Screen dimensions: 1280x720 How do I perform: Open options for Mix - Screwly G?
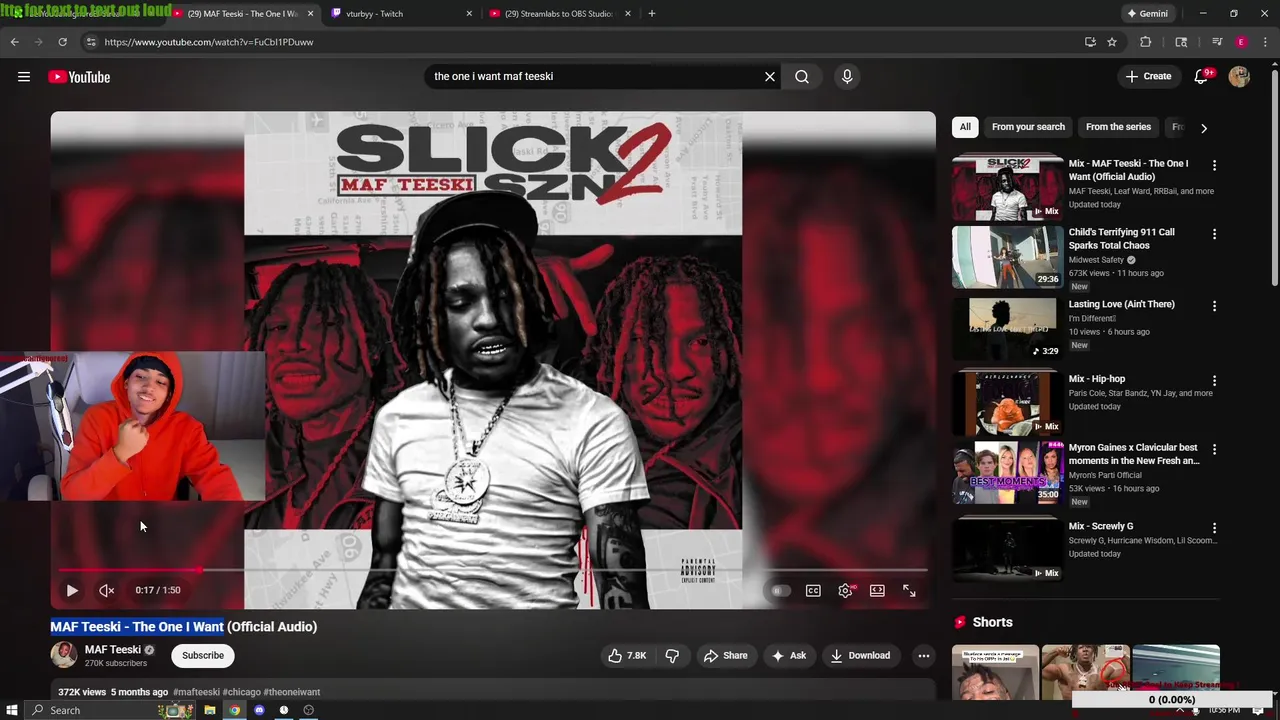tap(1214, 528)
